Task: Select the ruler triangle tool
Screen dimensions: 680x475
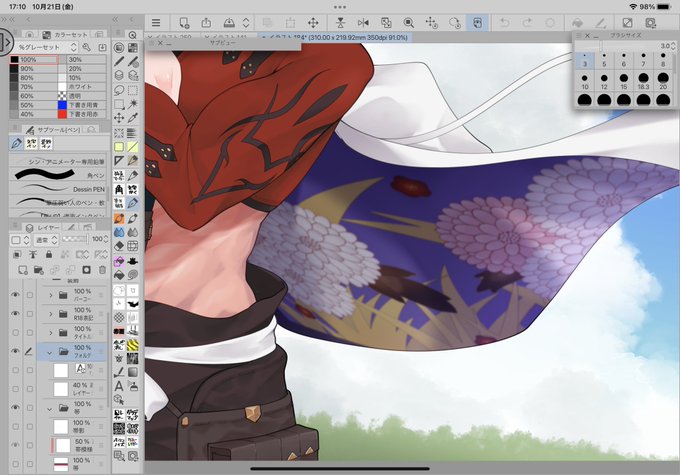Action: tap(119, 161)
